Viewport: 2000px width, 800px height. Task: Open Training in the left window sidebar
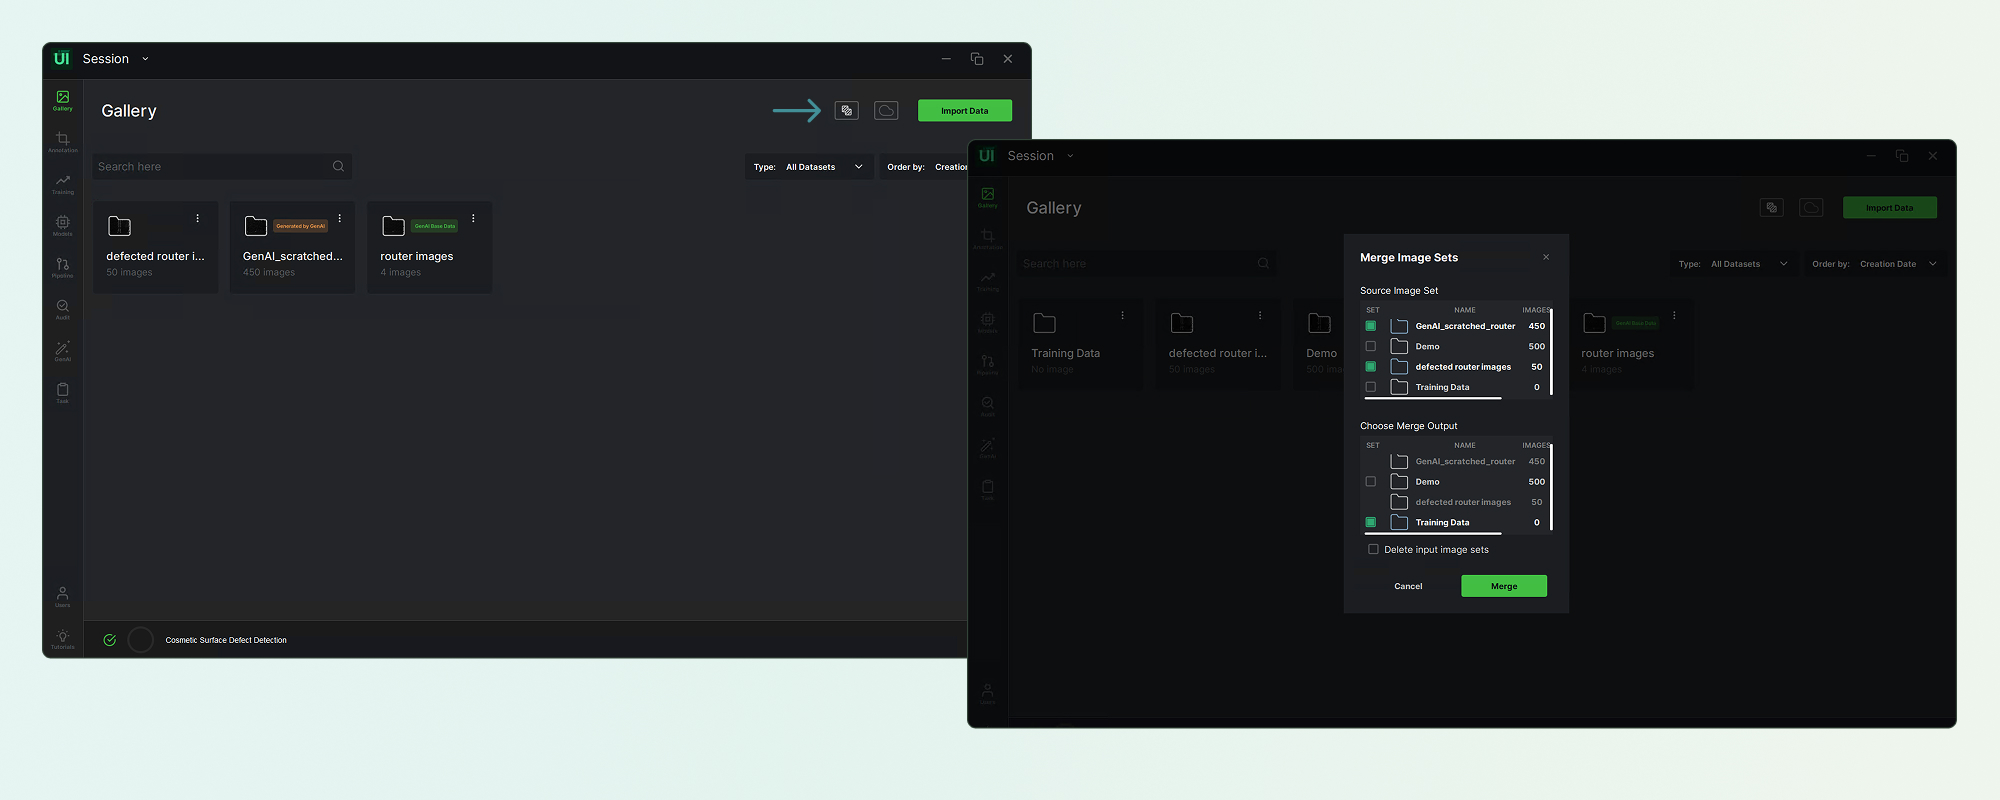[62, 184]
